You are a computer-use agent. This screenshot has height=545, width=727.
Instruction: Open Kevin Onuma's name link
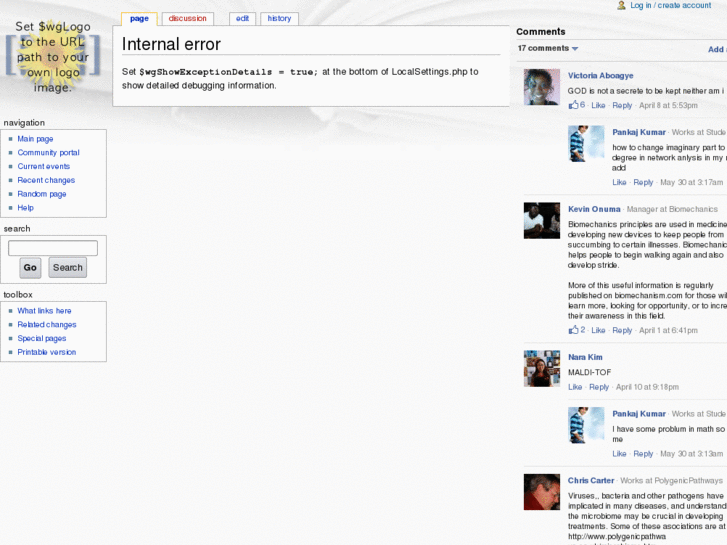(594, 209)
